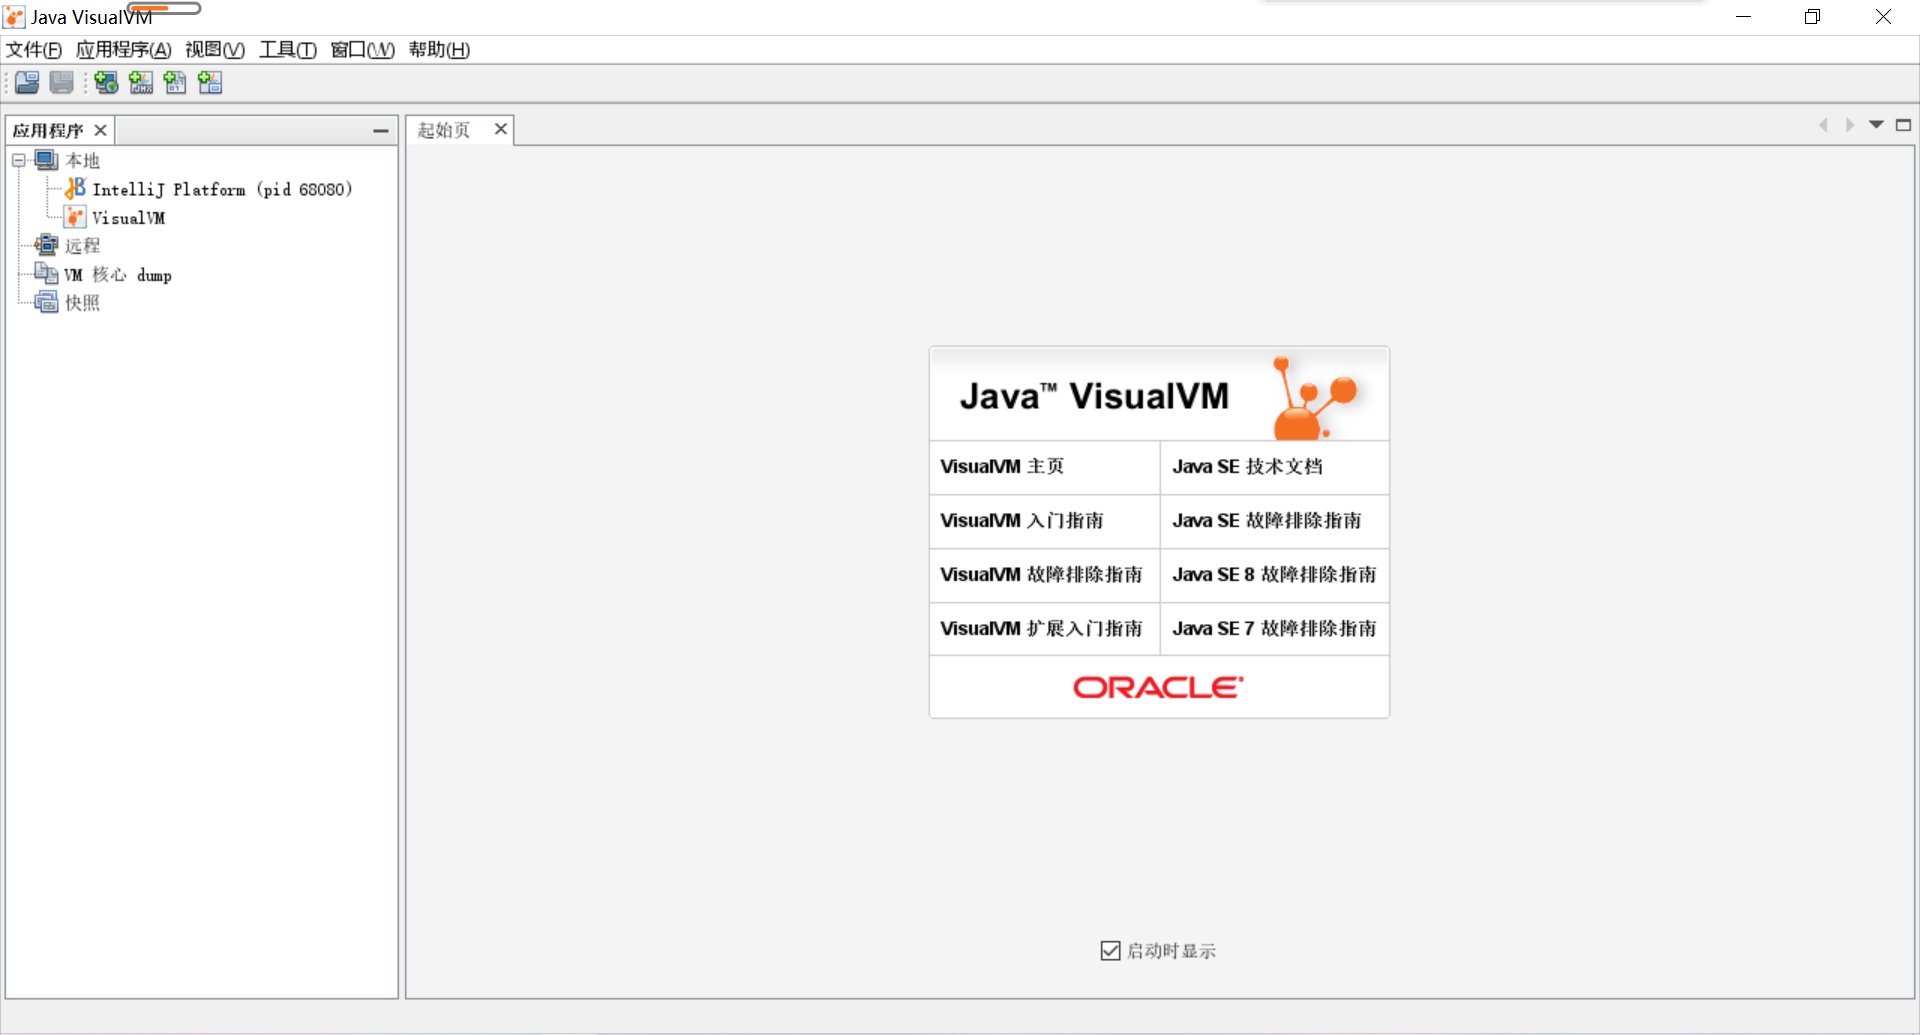The width and height of the screenshot is (1920, 1035).
Task: Select the 本地 tree node label
Action: (x=83, y=160)
